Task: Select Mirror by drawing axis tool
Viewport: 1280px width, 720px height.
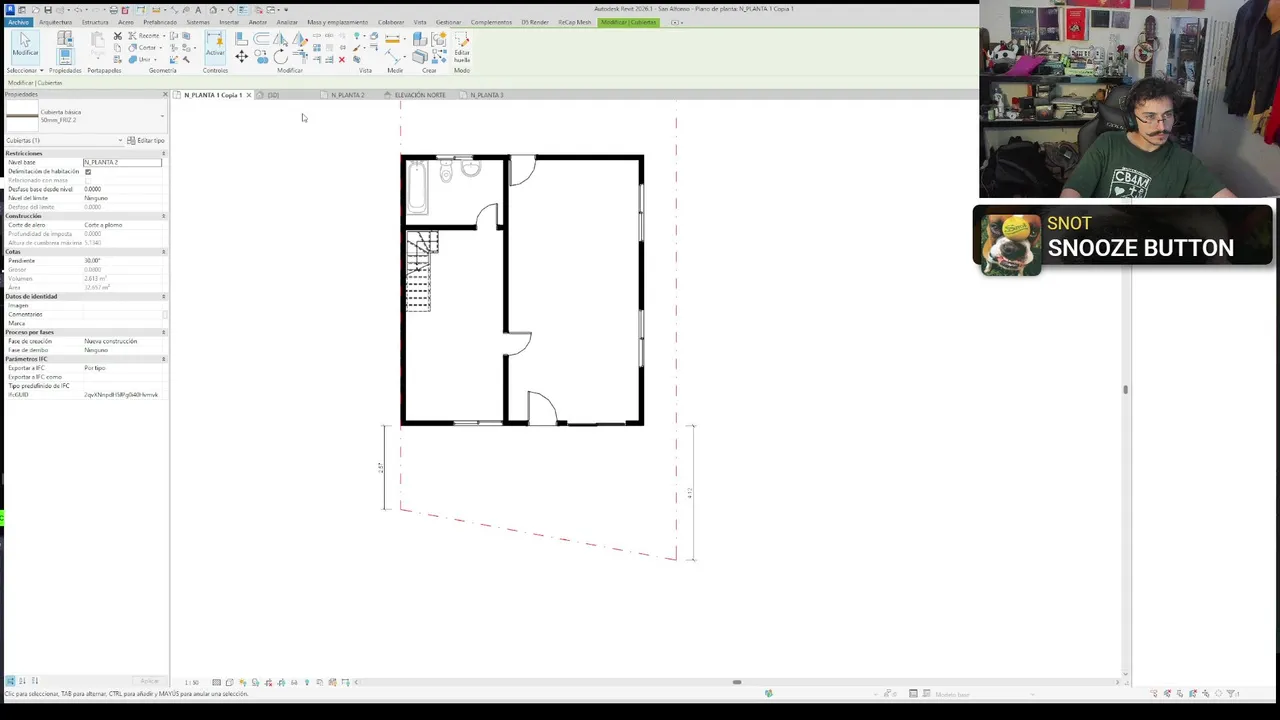Action: pos(299,38)
